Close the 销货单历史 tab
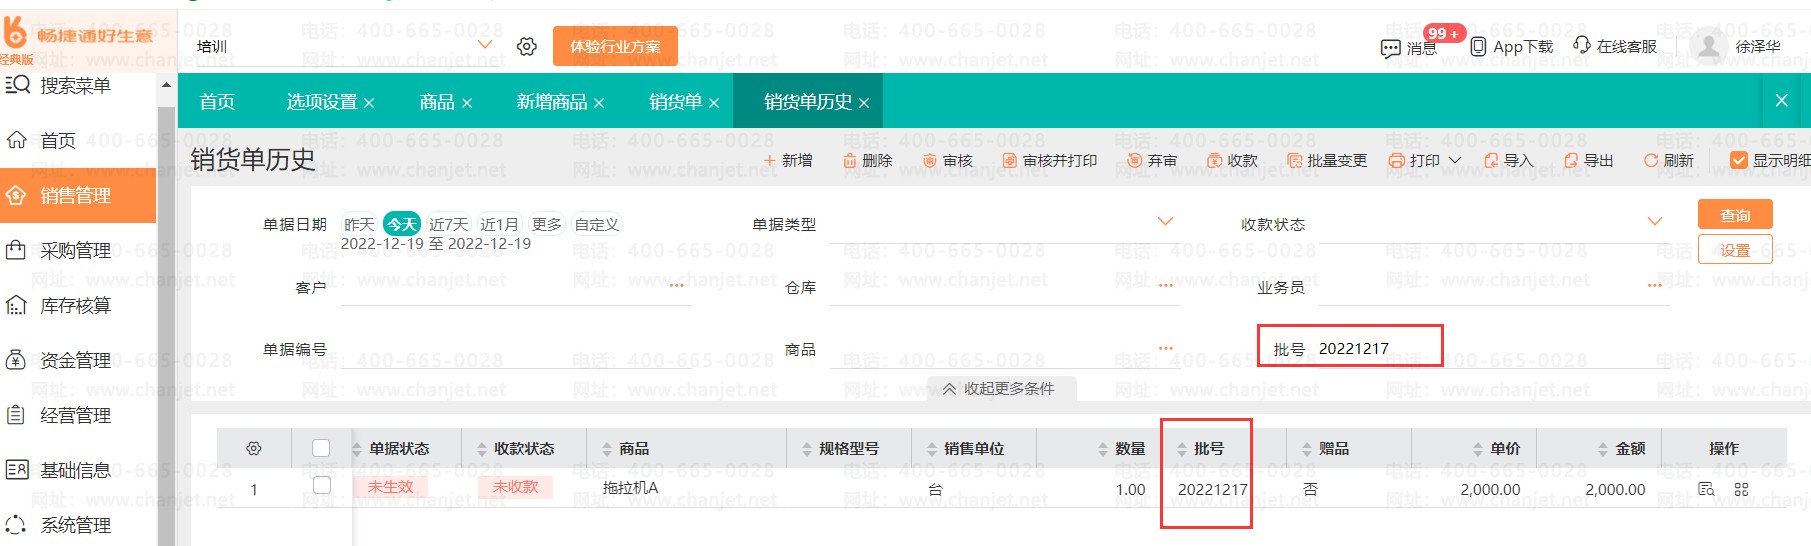The width and height of the screenshot is (1811, 546). [863, 103]
